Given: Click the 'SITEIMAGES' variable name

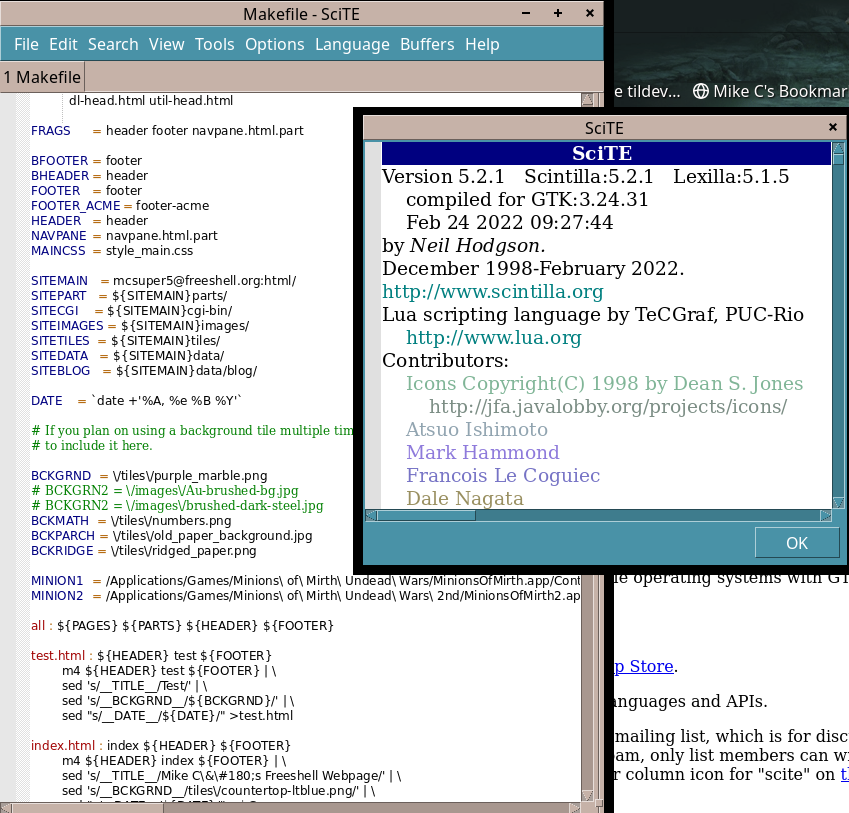Looking at the screenshot, I should 67,325.
